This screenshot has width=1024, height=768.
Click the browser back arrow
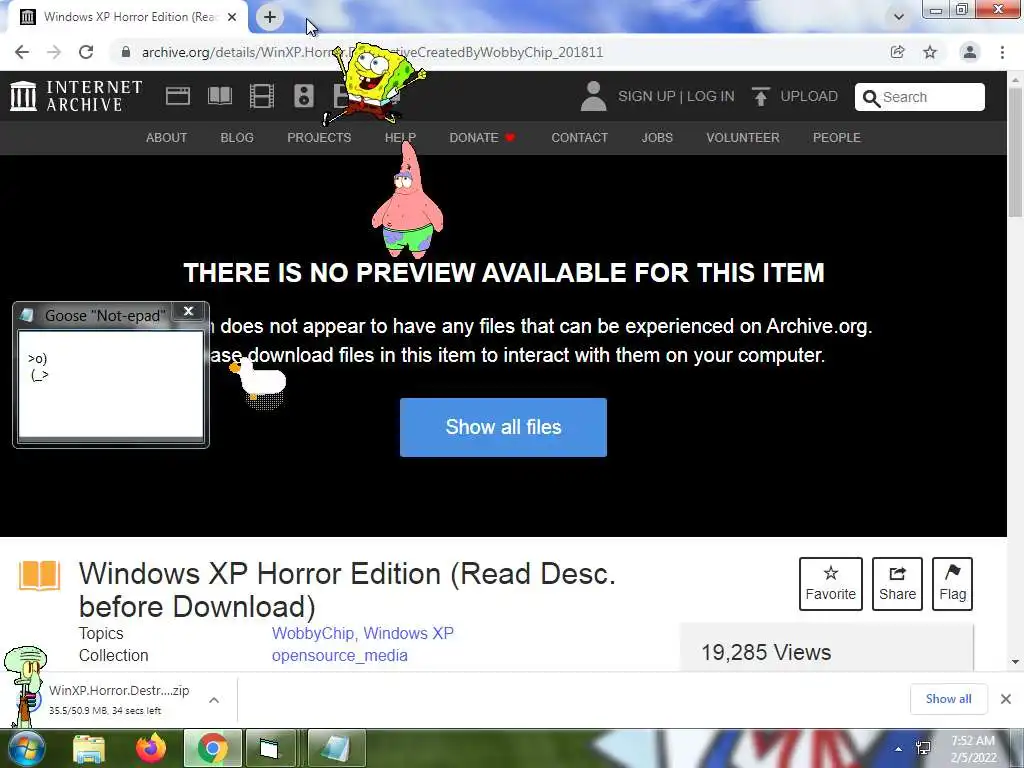coord(22,52)
